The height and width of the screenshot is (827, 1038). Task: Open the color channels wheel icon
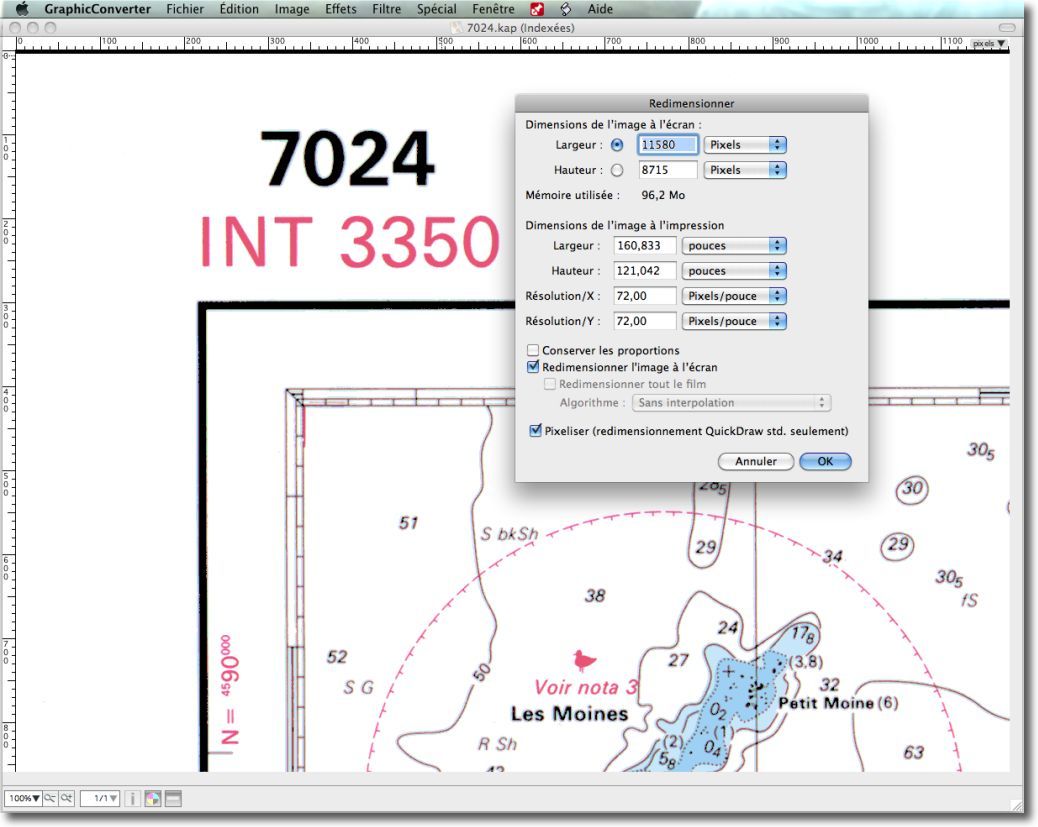[153, 799]
